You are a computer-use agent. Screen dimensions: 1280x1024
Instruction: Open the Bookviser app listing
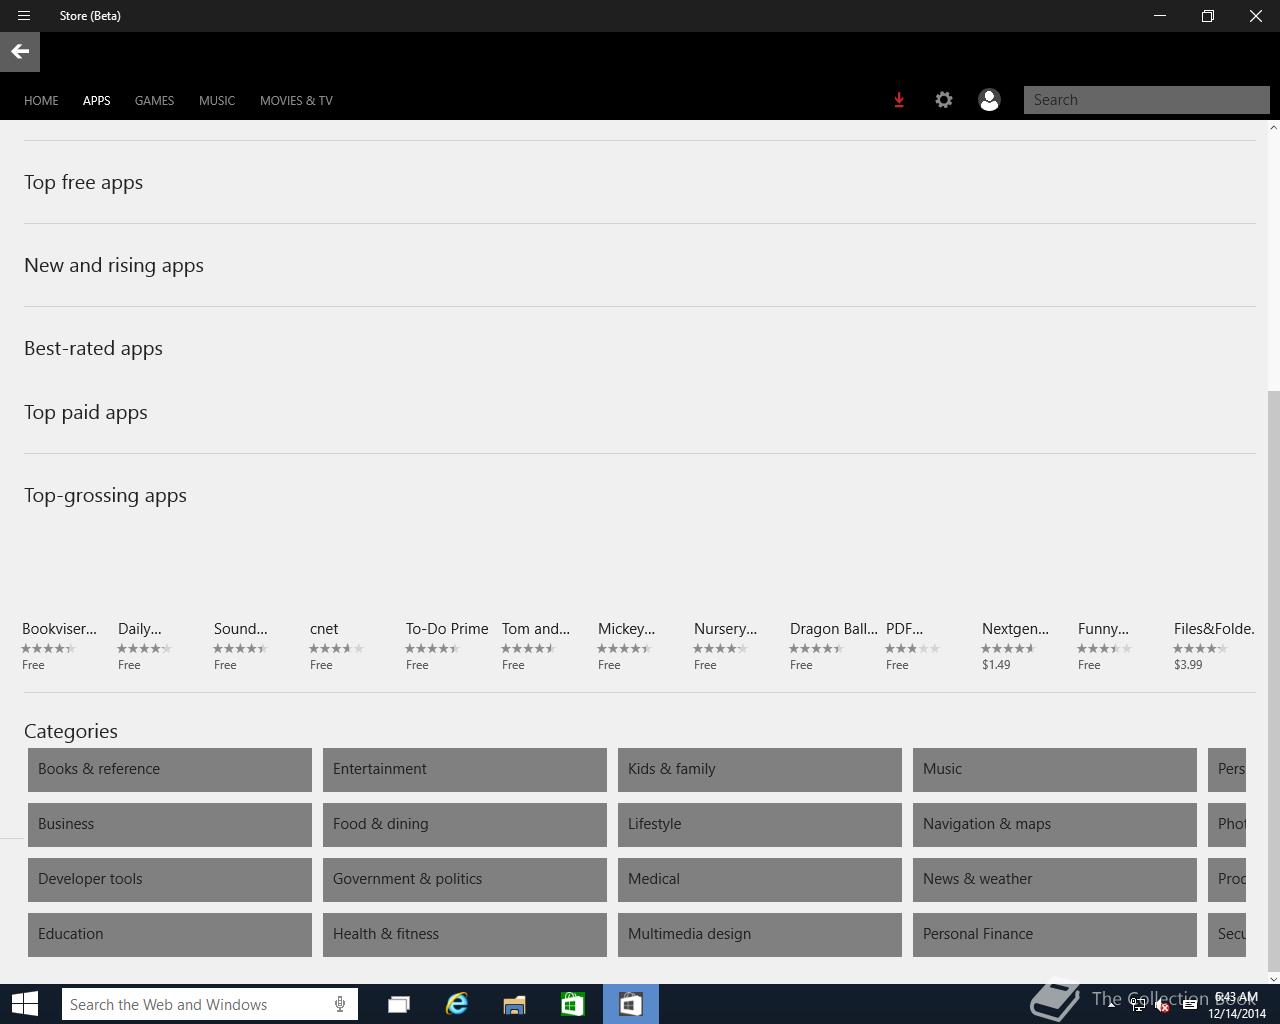click(x=60, y=645)
